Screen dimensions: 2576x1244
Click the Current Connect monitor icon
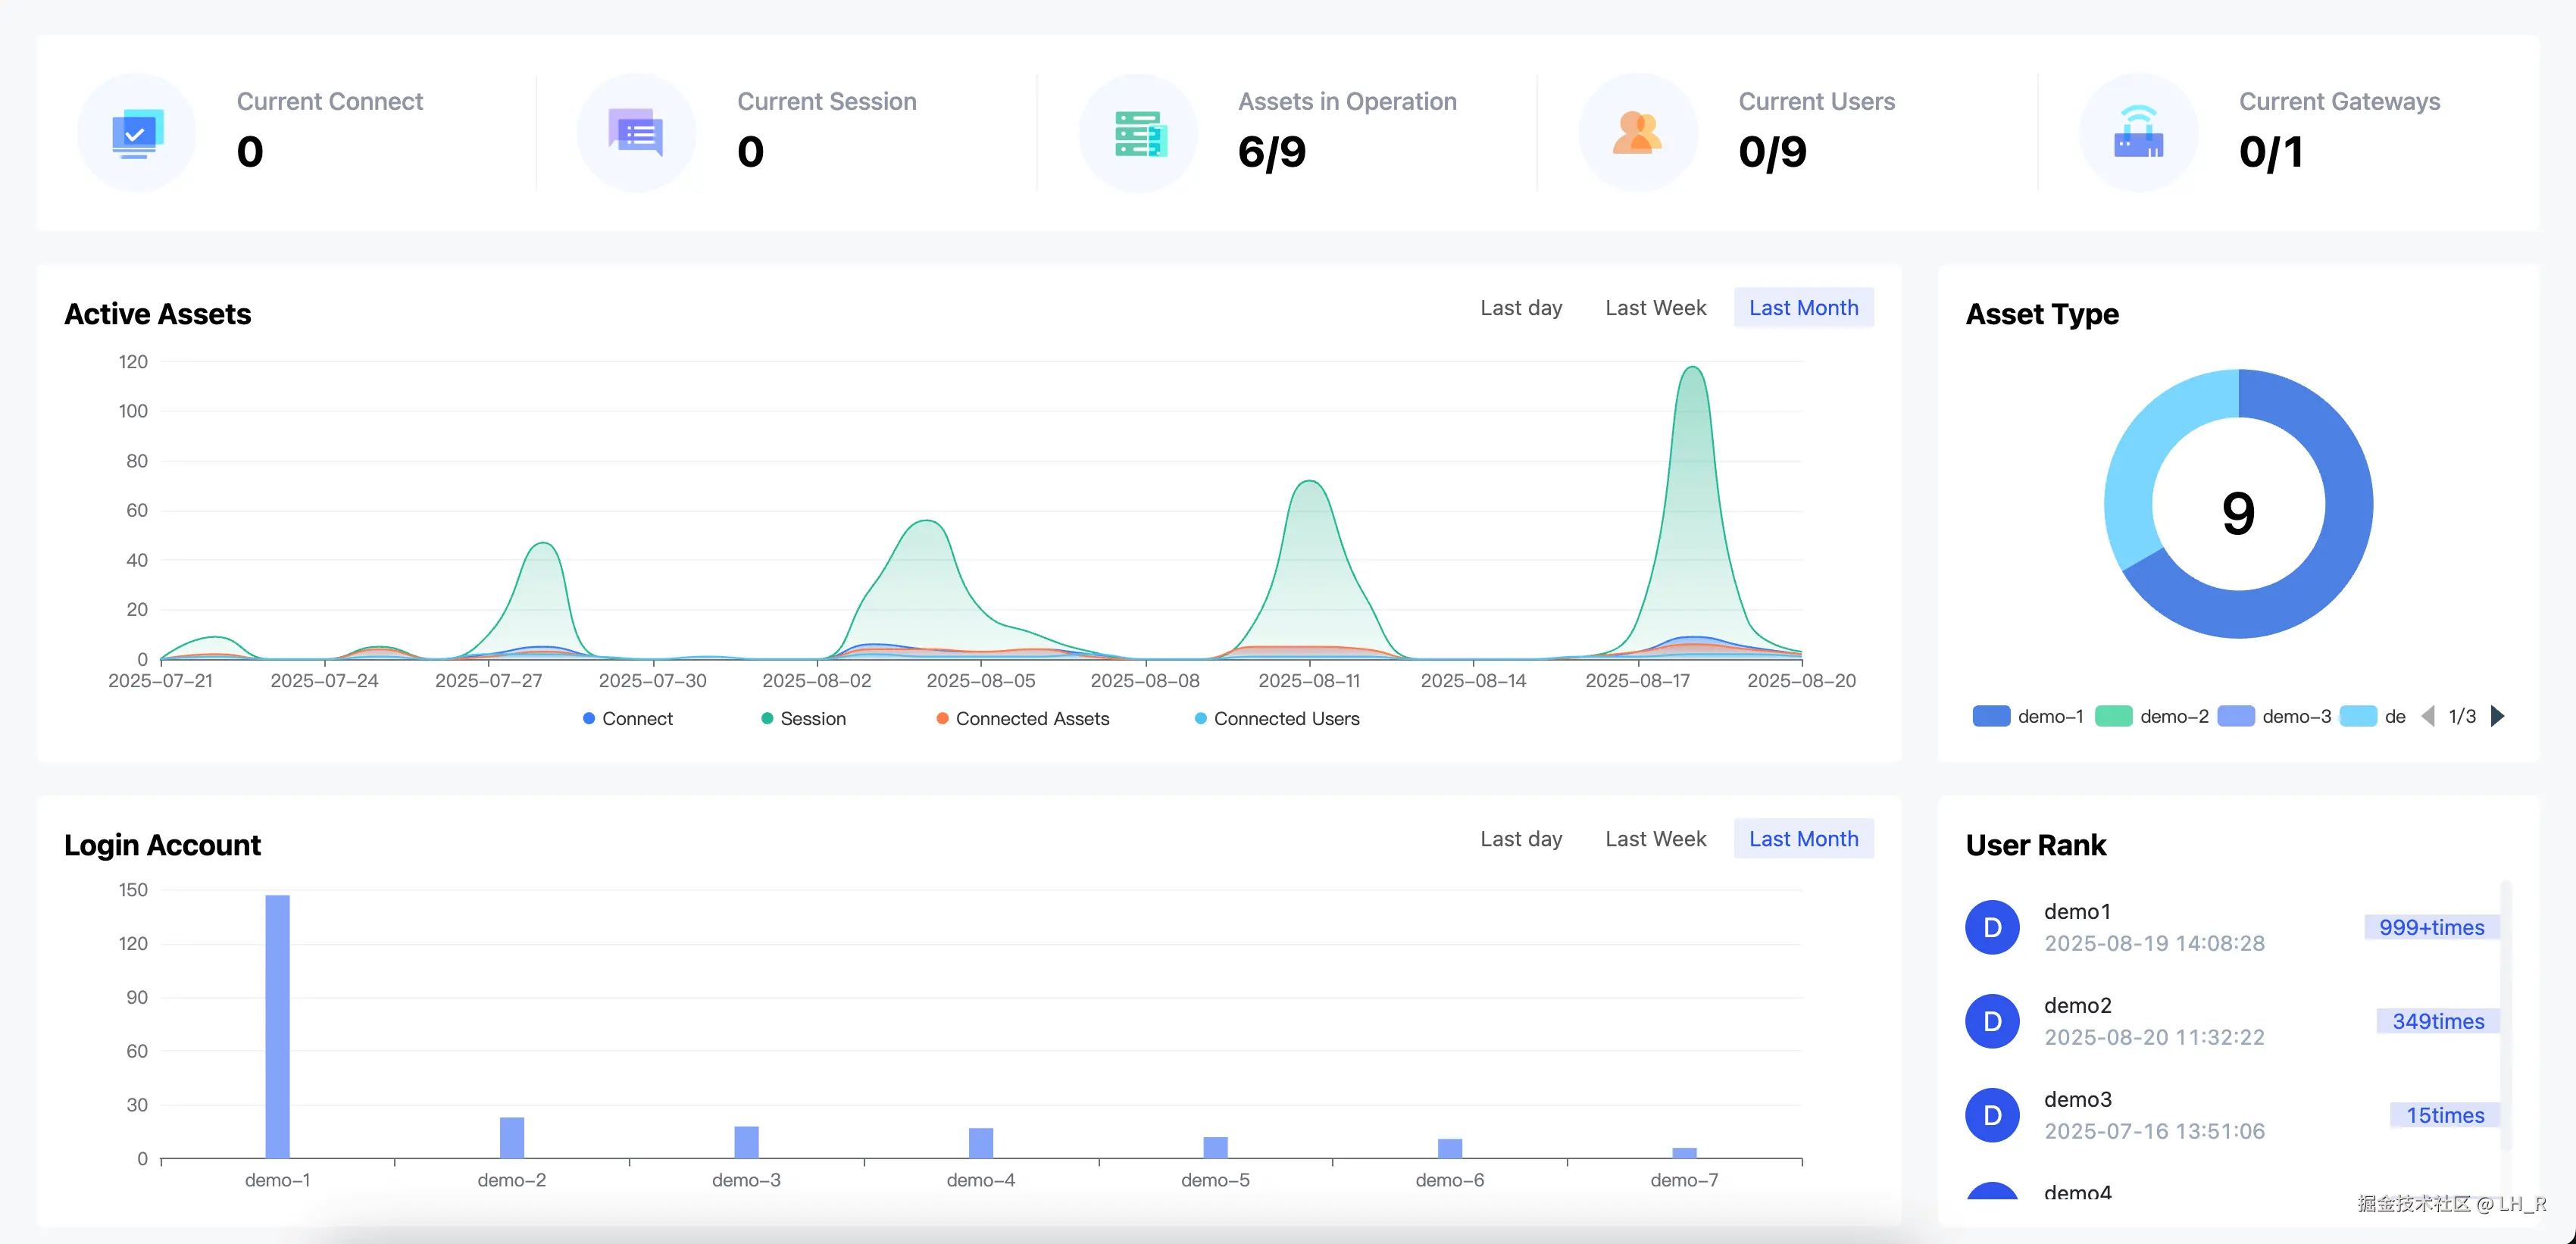(137, 133)
